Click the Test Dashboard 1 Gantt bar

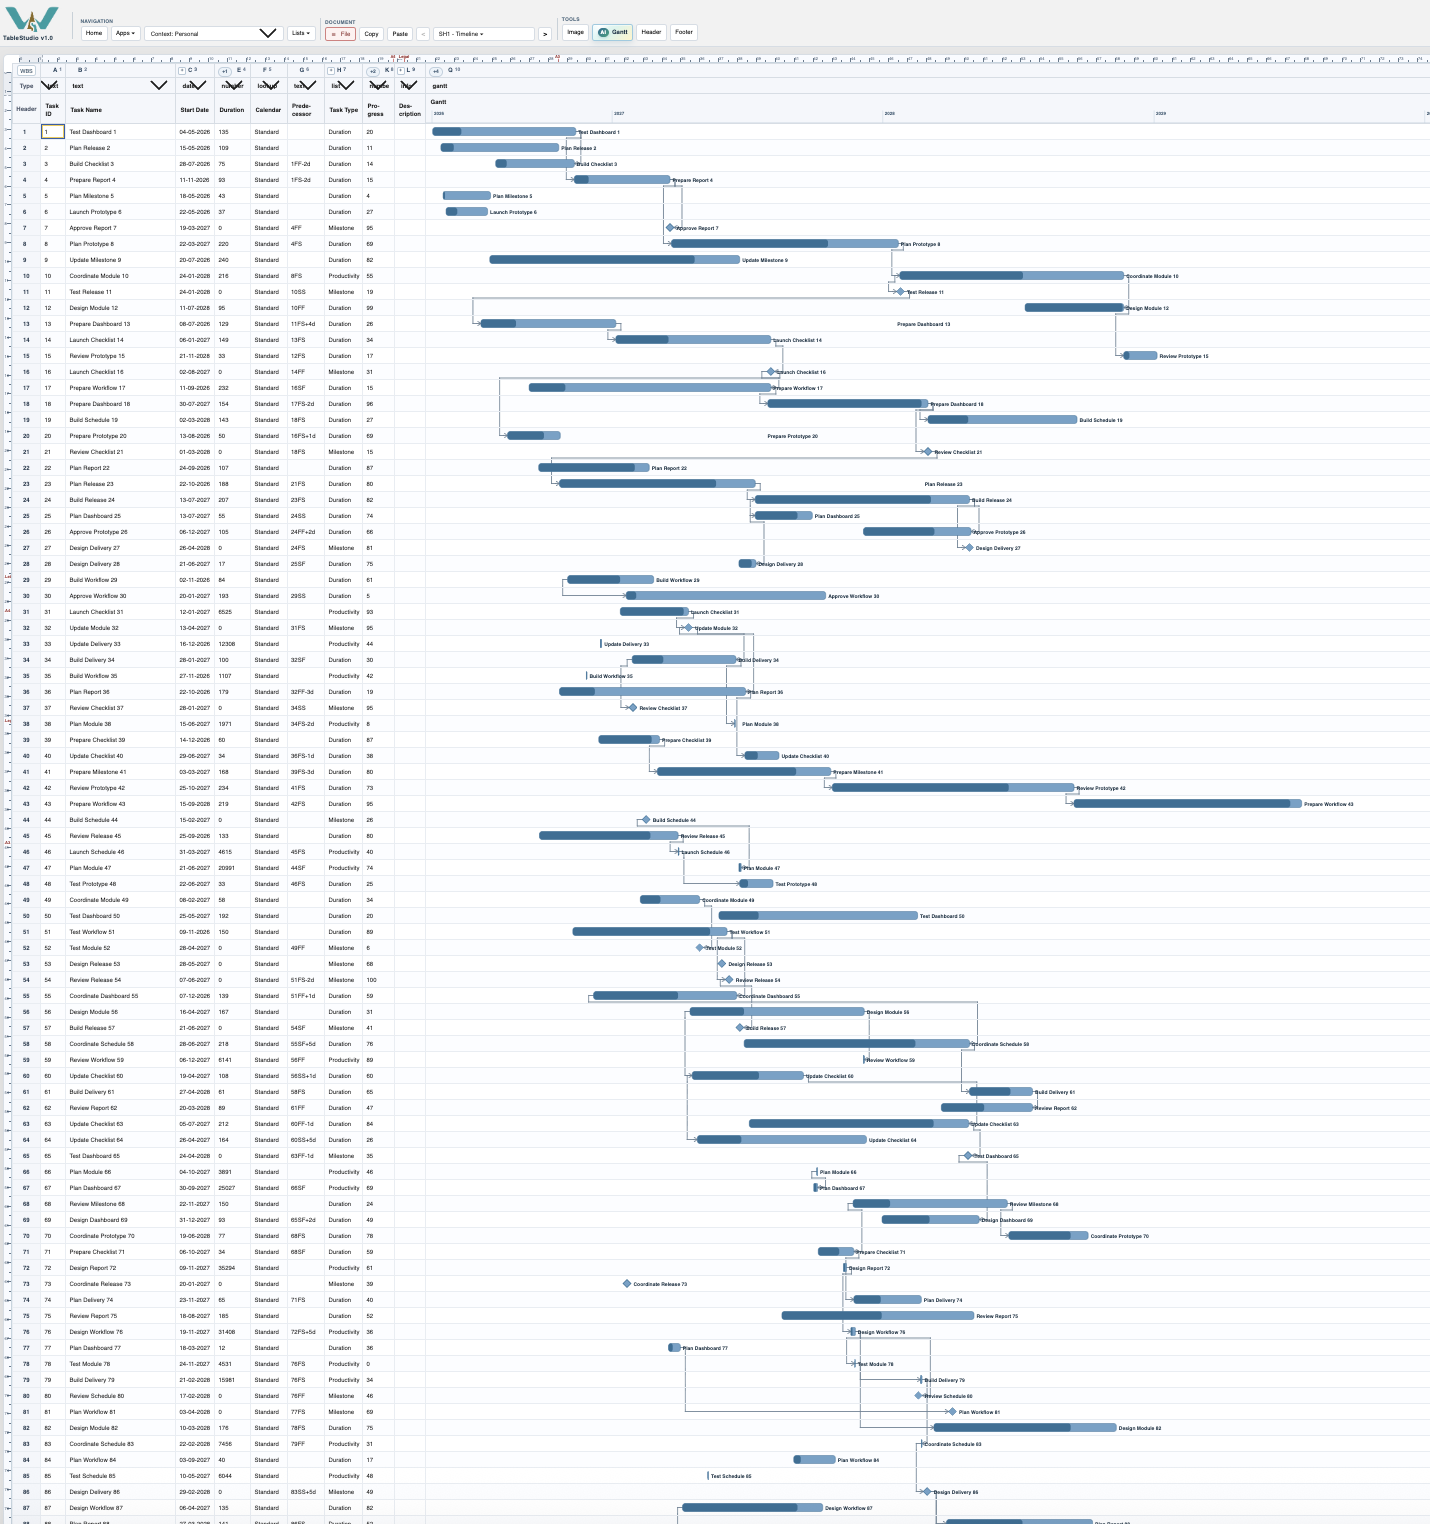point(504,132)
